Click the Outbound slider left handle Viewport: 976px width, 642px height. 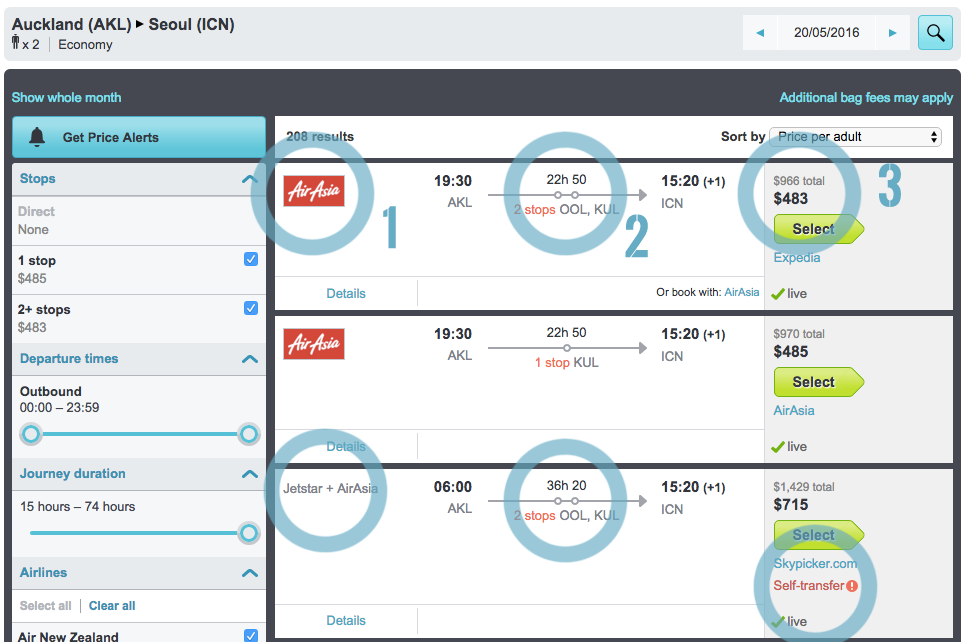click(x=30, y=434)
